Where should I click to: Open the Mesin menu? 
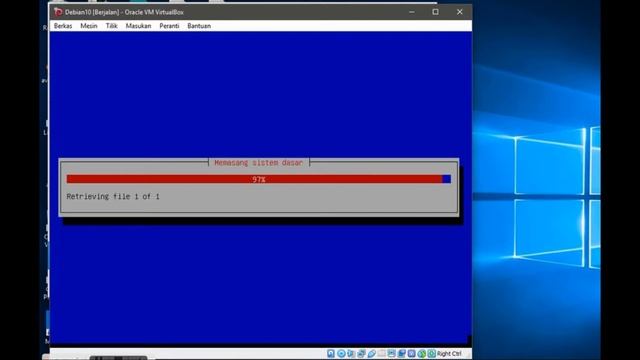(89, 26)
